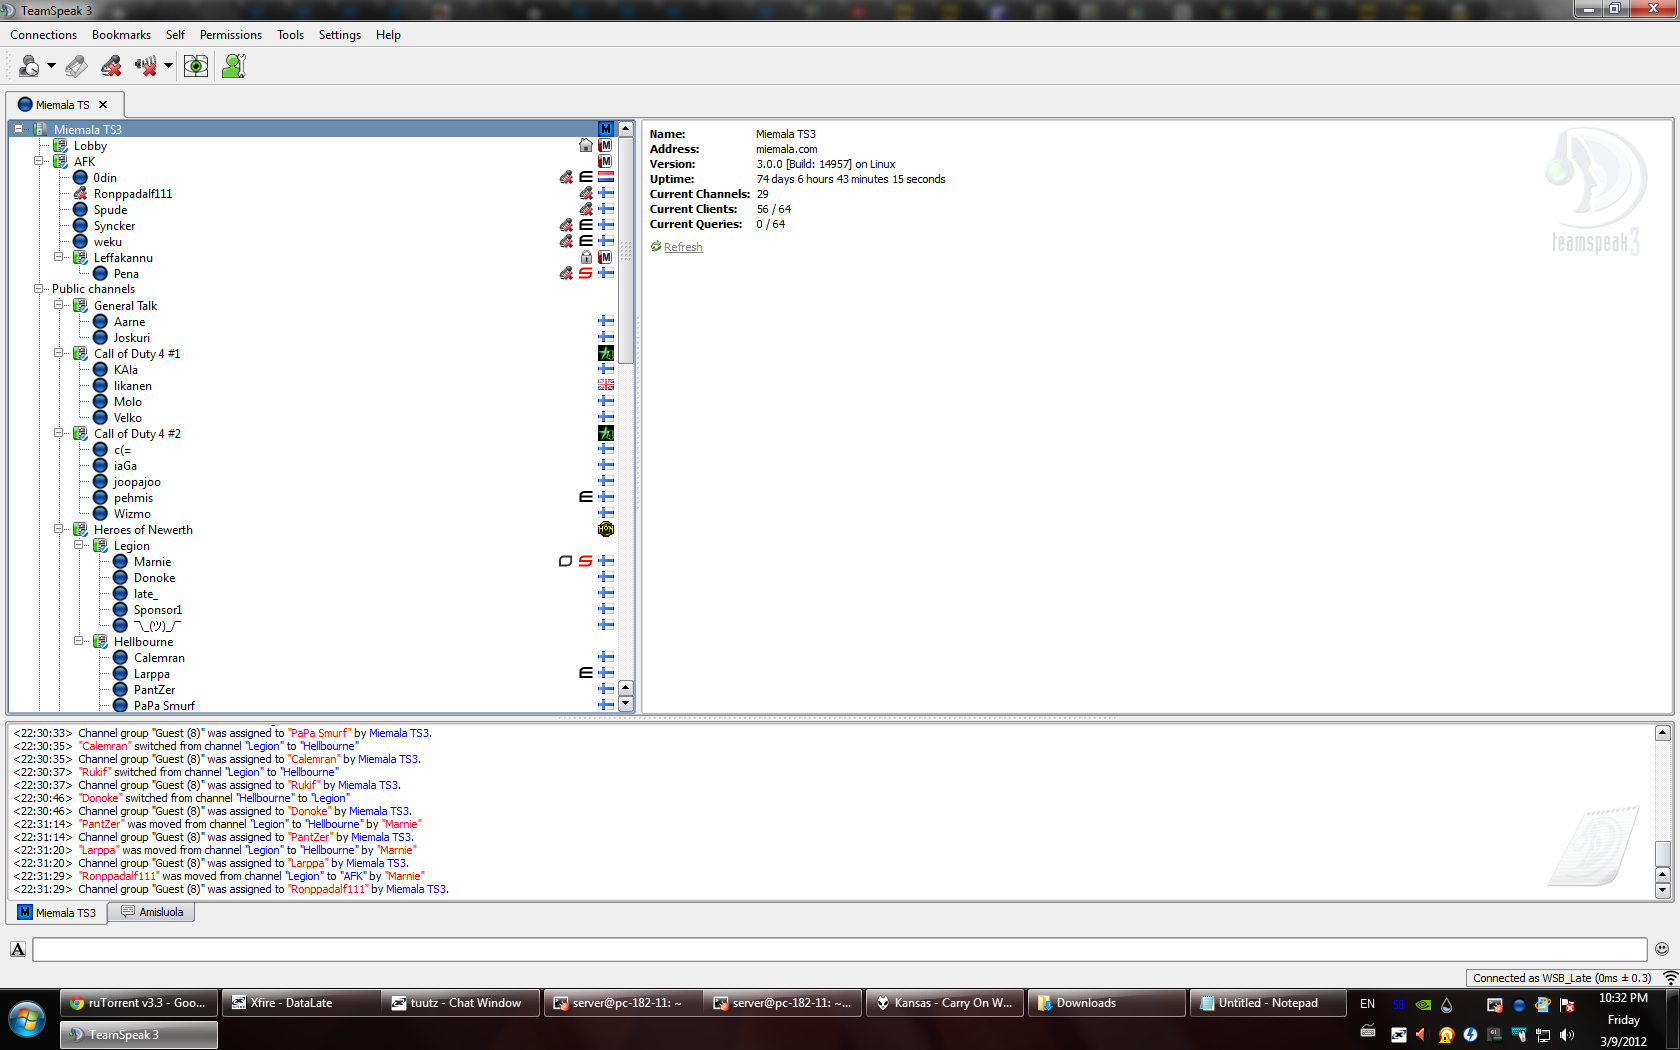Image resolution: width=1680 pixels, height=1050 pixels.
Task: Click the British flag next to likanen
Action: pos(606,385)
